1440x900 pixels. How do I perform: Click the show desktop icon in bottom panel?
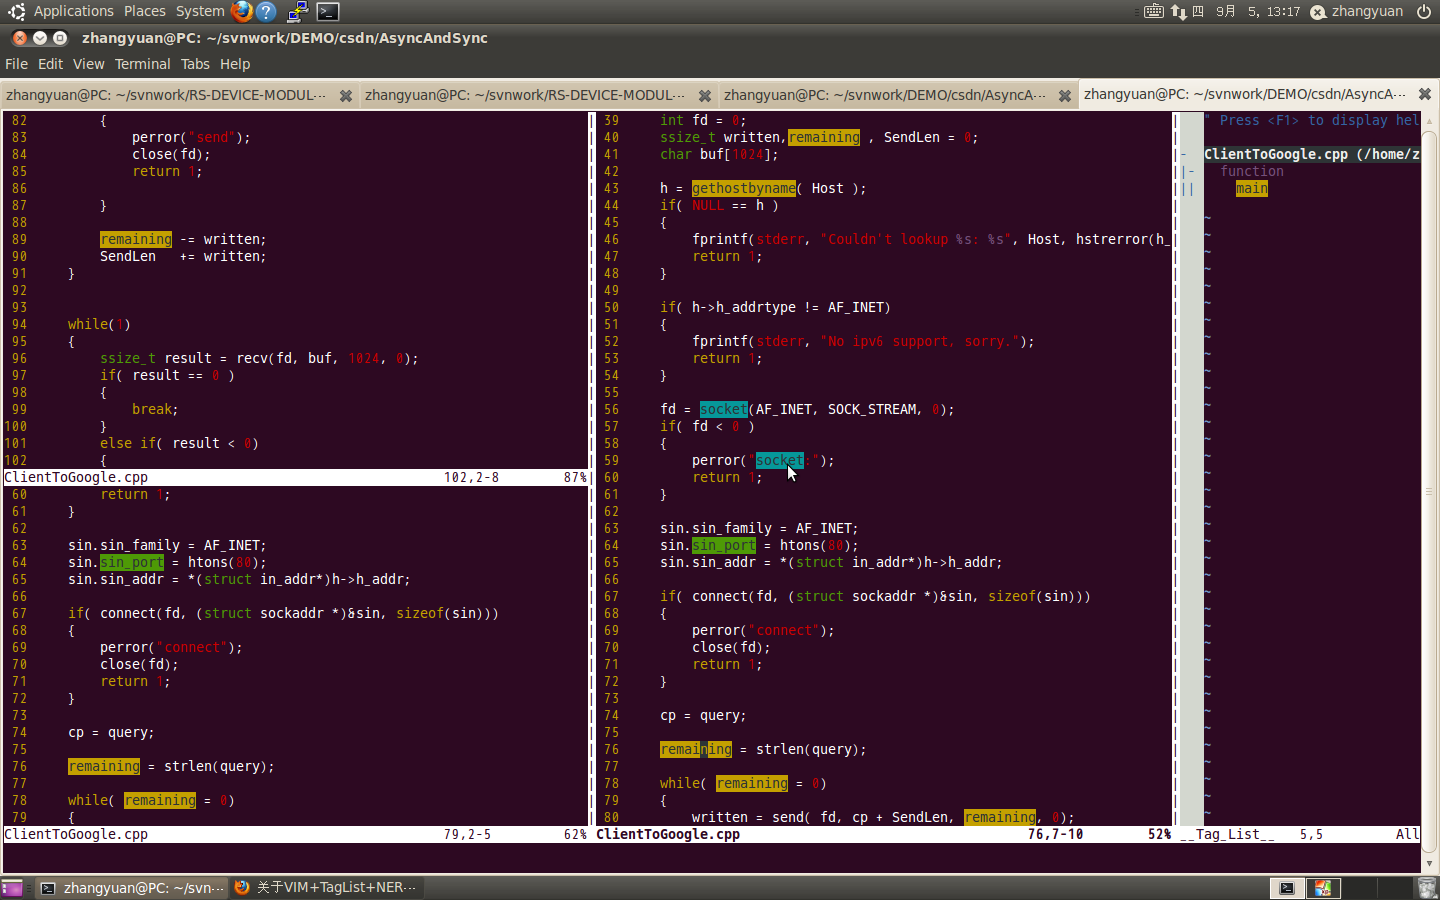[12, 888]
